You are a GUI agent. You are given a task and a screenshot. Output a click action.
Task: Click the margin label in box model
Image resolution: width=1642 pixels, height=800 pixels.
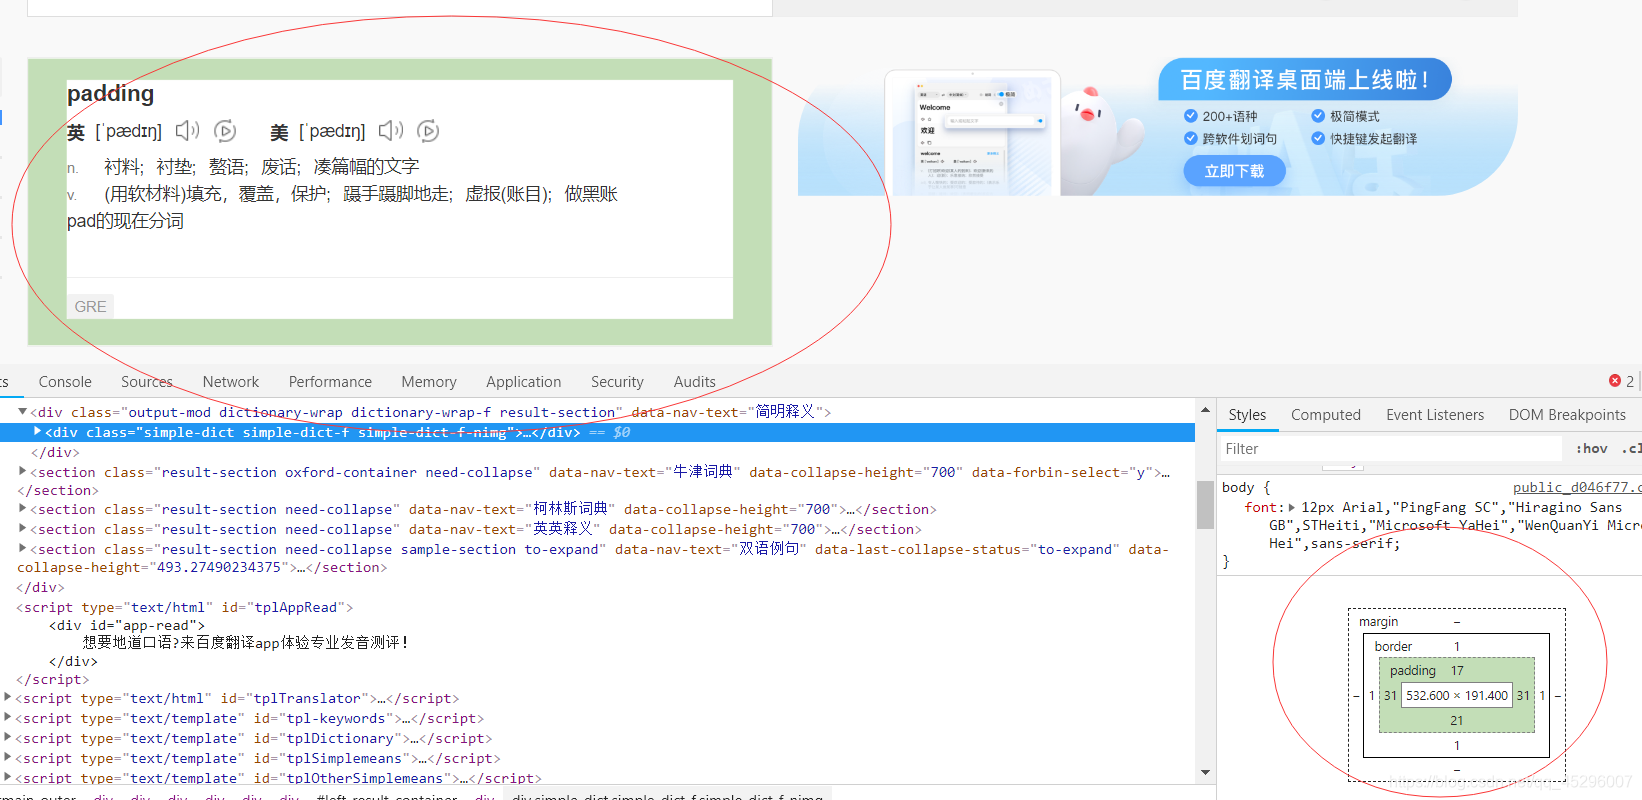coord(1378,622)
